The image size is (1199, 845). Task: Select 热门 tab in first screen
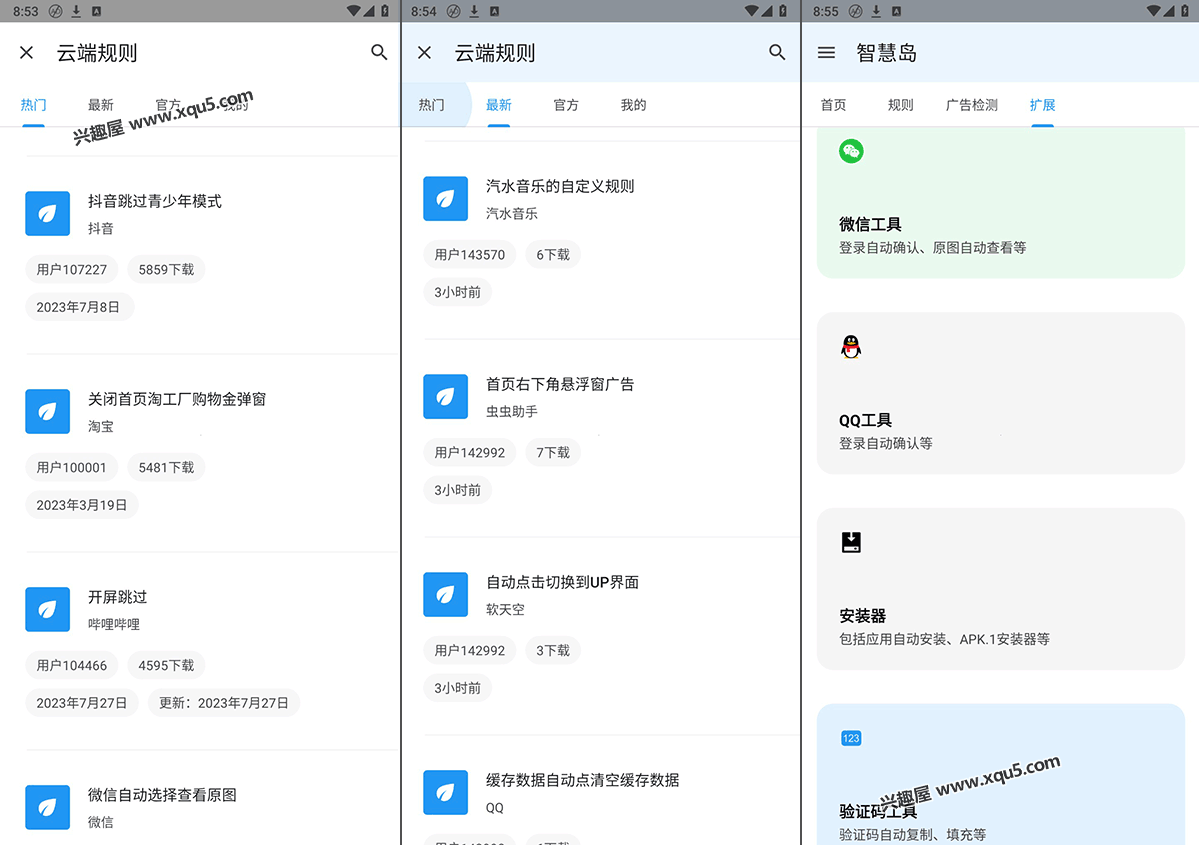pyautogui.click(x=33, y=105)
